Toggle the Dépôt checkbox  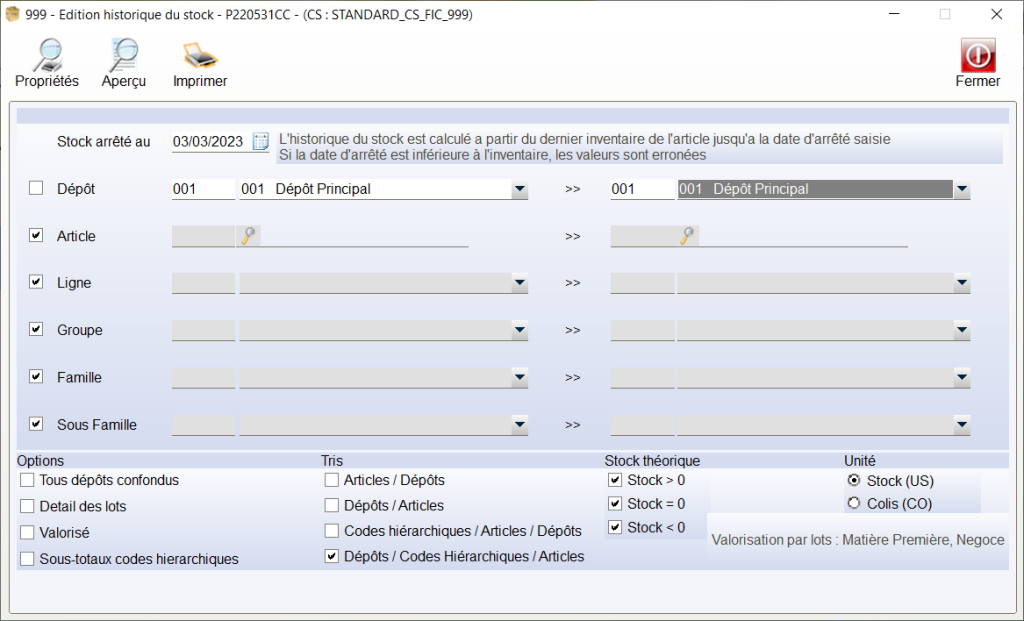point(37,188)
